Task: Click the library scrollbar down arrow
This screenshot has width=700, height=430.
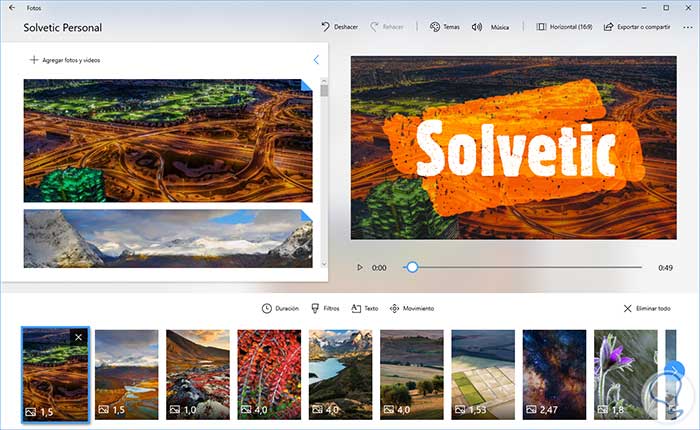Action: (324, 264)
